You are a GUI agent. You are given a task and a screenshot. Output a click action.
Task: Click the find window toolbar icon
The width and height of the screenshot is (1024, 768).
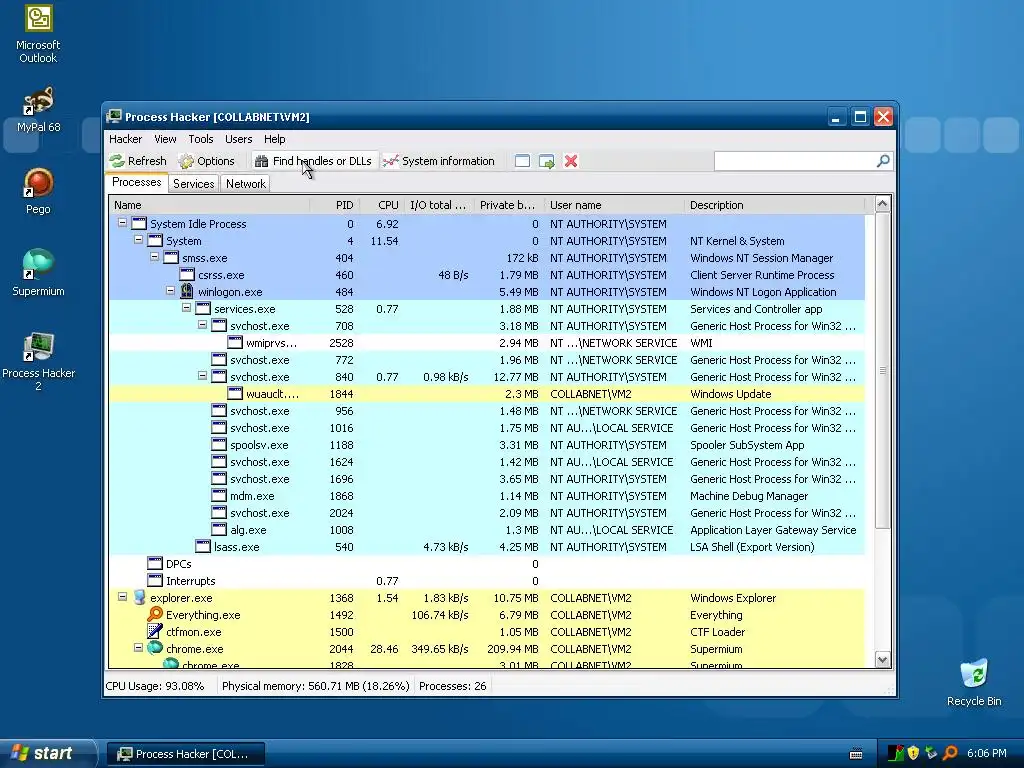(x=522, y=161)
